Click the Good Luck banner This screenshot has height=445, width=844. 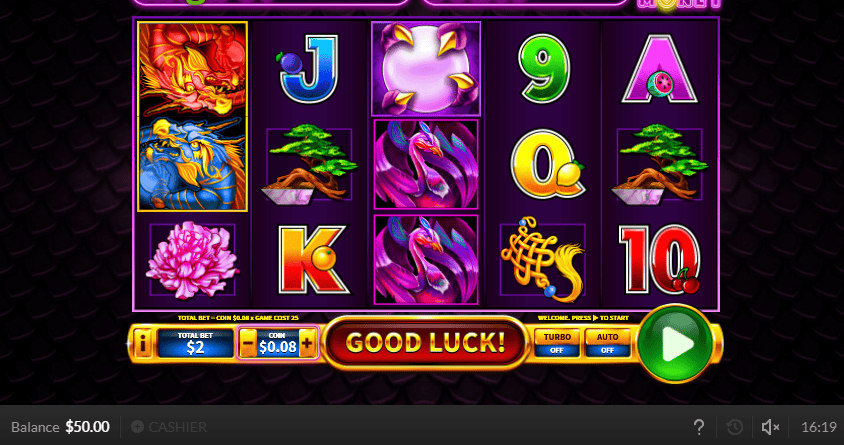coord(425,343)
